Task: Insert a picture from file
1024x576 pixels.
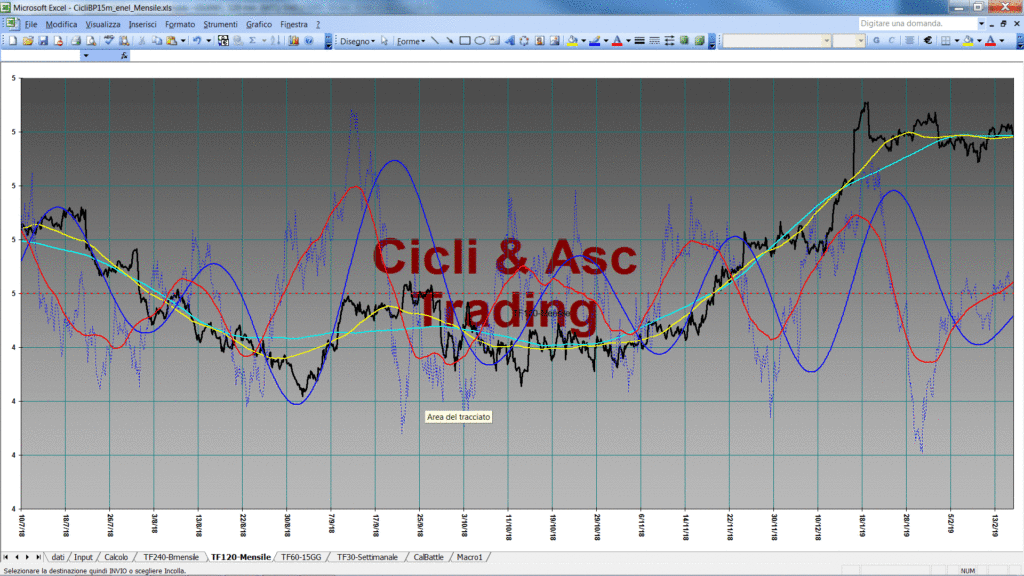Action: 554,40
